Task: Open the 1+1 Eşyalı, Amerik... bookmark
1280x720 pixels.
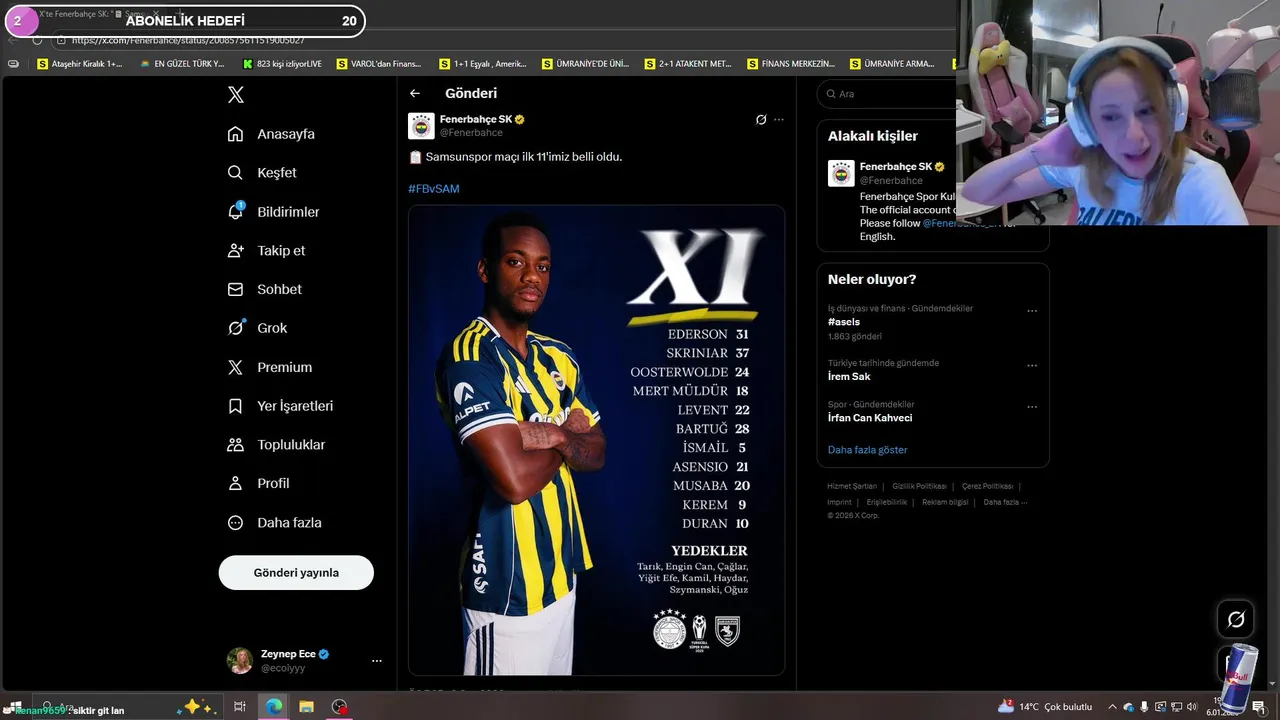Action: coord(482,64)
